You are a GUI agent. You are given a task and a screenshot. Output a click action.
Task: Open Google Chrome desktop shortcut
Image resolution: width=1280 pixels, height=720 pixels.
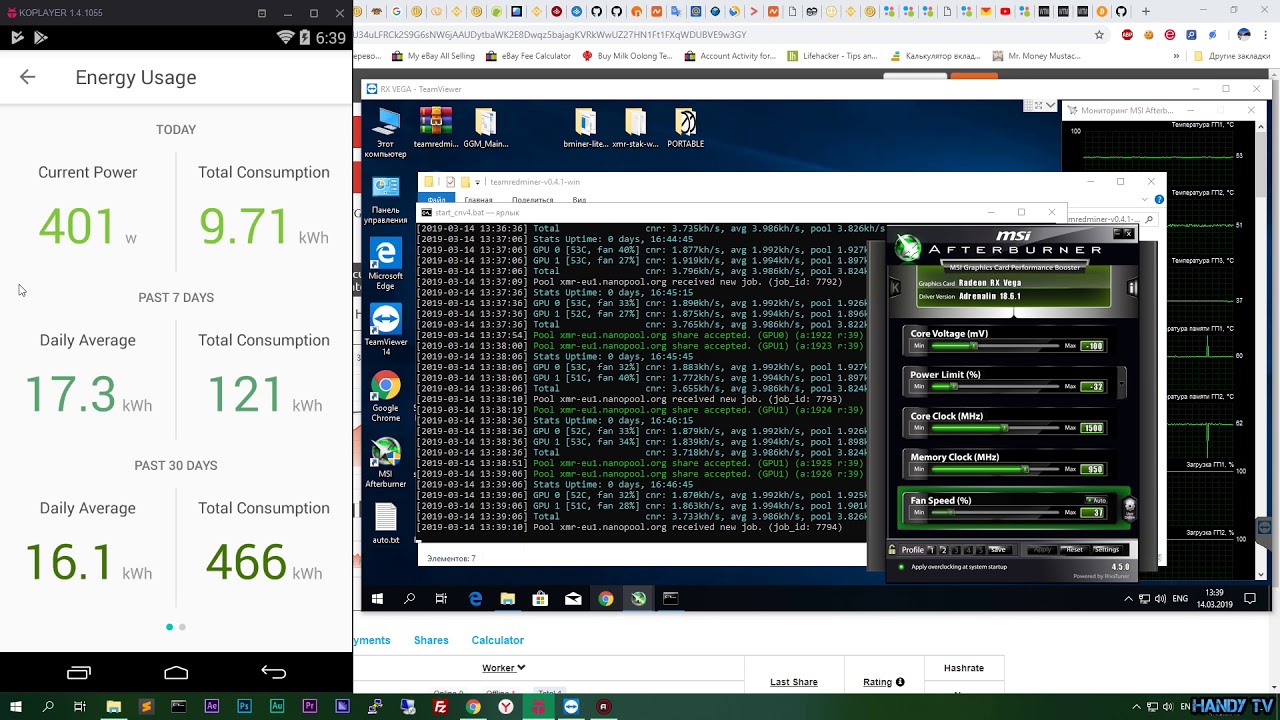pyautogui.click(x=385, y=397)
